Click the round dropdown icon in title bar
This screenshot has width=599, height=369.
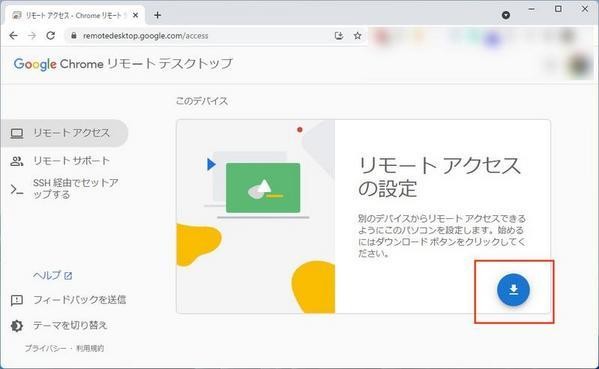click(506, 15)
